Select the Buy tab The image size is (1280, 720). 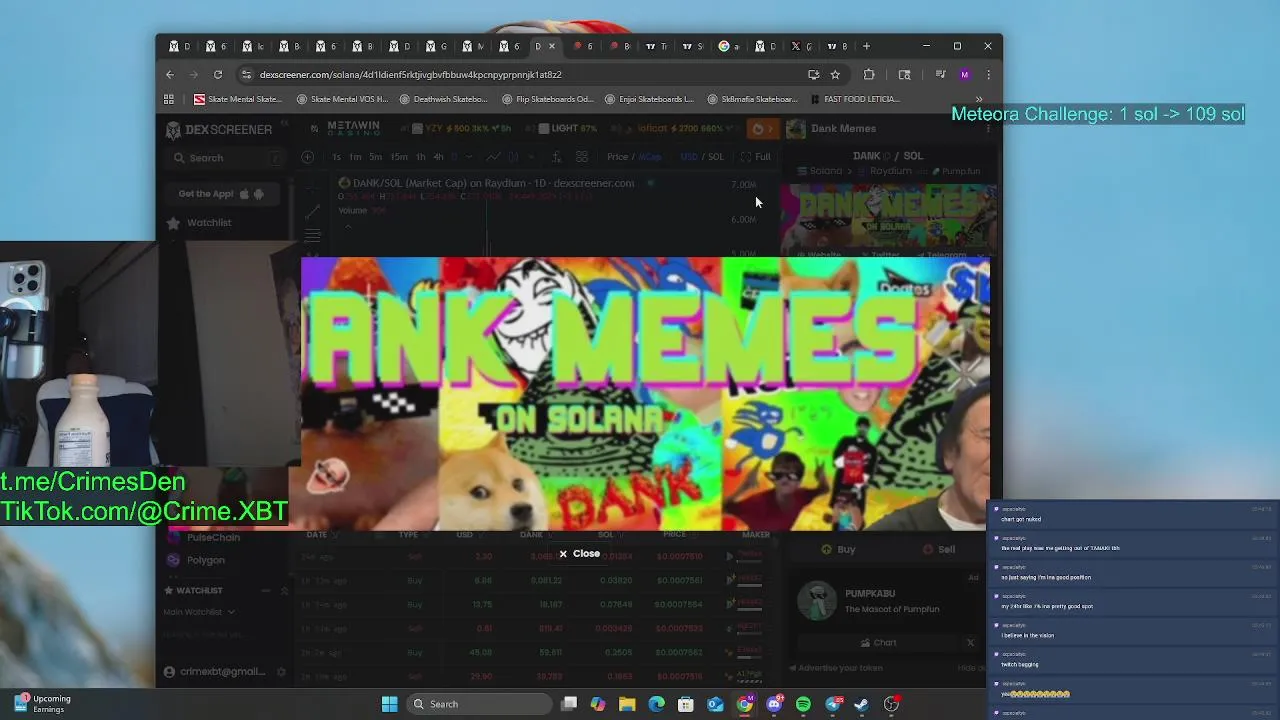tap(838, 549)
